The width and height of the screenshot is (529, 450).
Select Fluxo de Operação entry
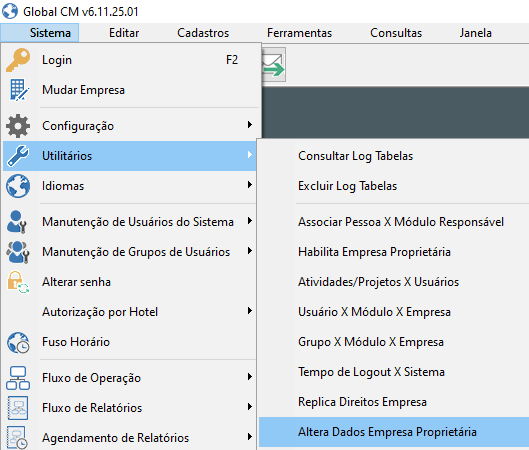(x=130, y=378)
